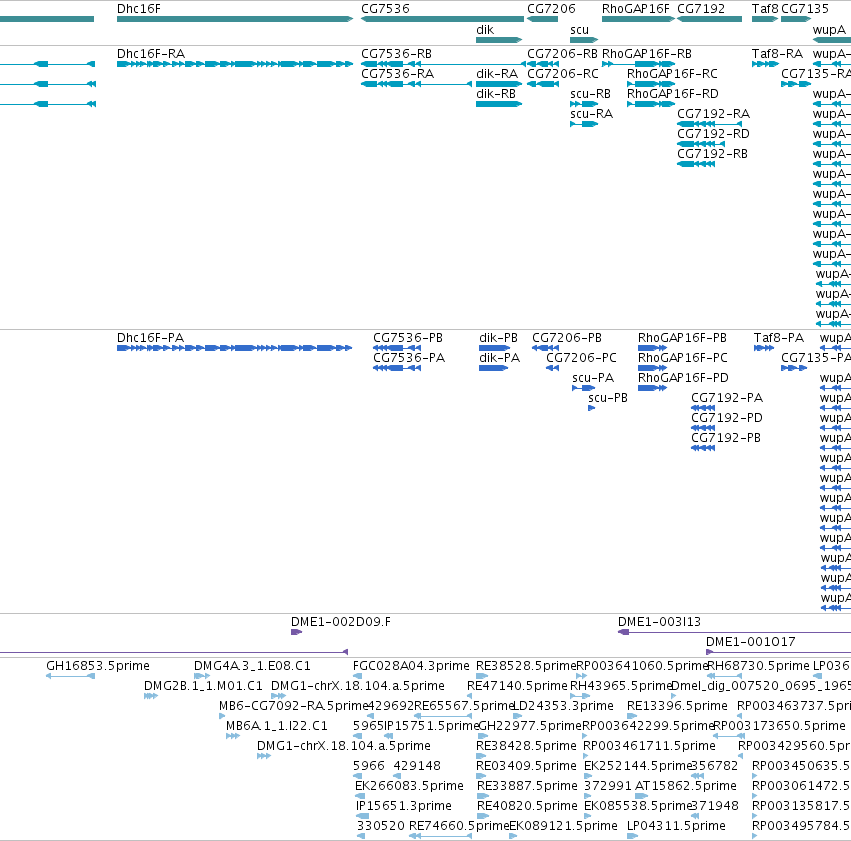Select the "LD24353.3prime" EST label
This screenshot has height=841, width=851.
click(563, 706)
